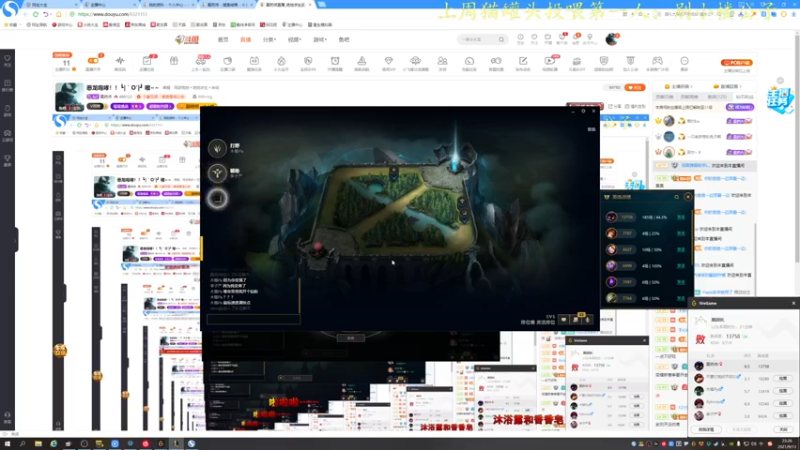Click the car icon with red badge

coord(201,61)
